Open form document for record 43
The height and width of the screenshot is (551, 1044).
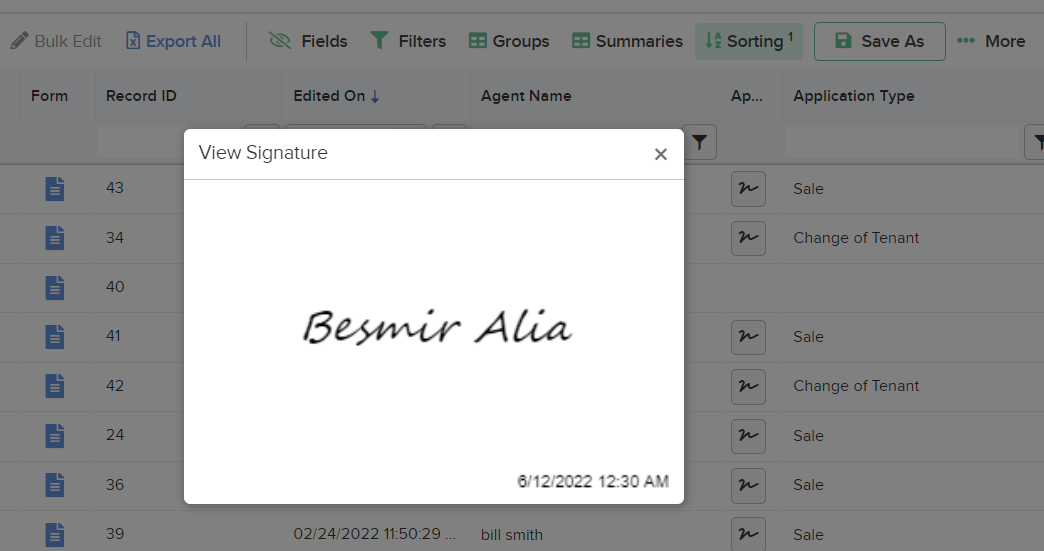55,188
